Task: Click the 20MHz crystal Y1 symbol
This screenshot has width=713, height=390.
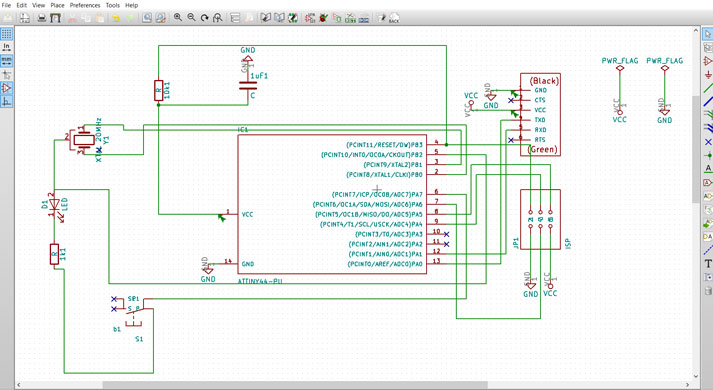Action: (x=84, y=140)
